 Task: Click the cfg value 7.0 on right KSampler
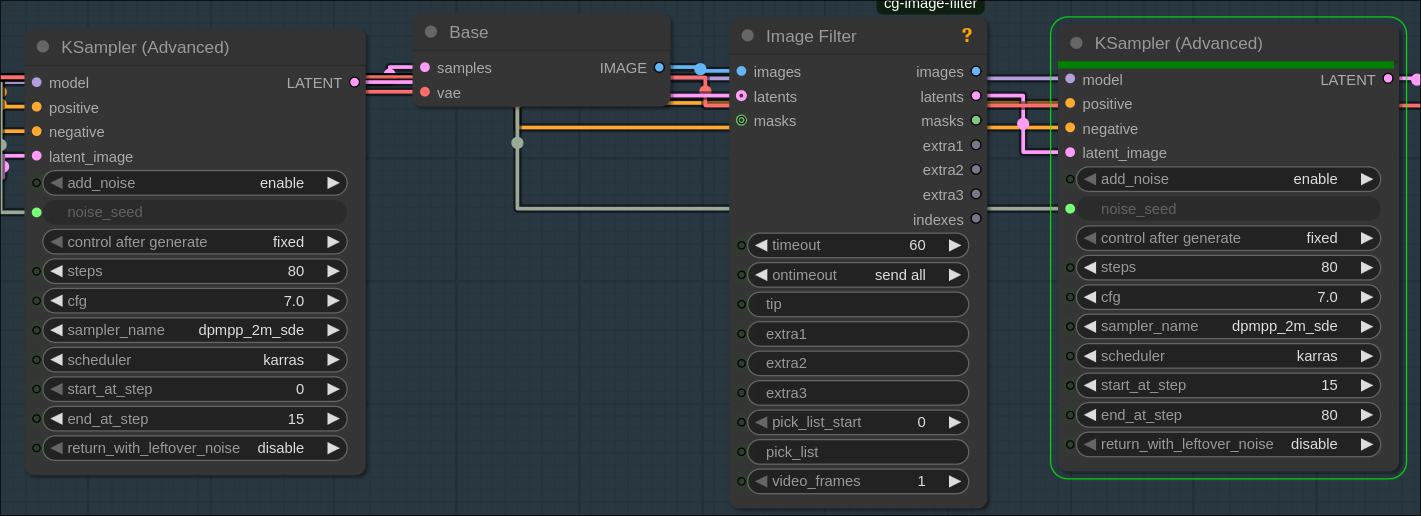click(x=1327, y=297)
